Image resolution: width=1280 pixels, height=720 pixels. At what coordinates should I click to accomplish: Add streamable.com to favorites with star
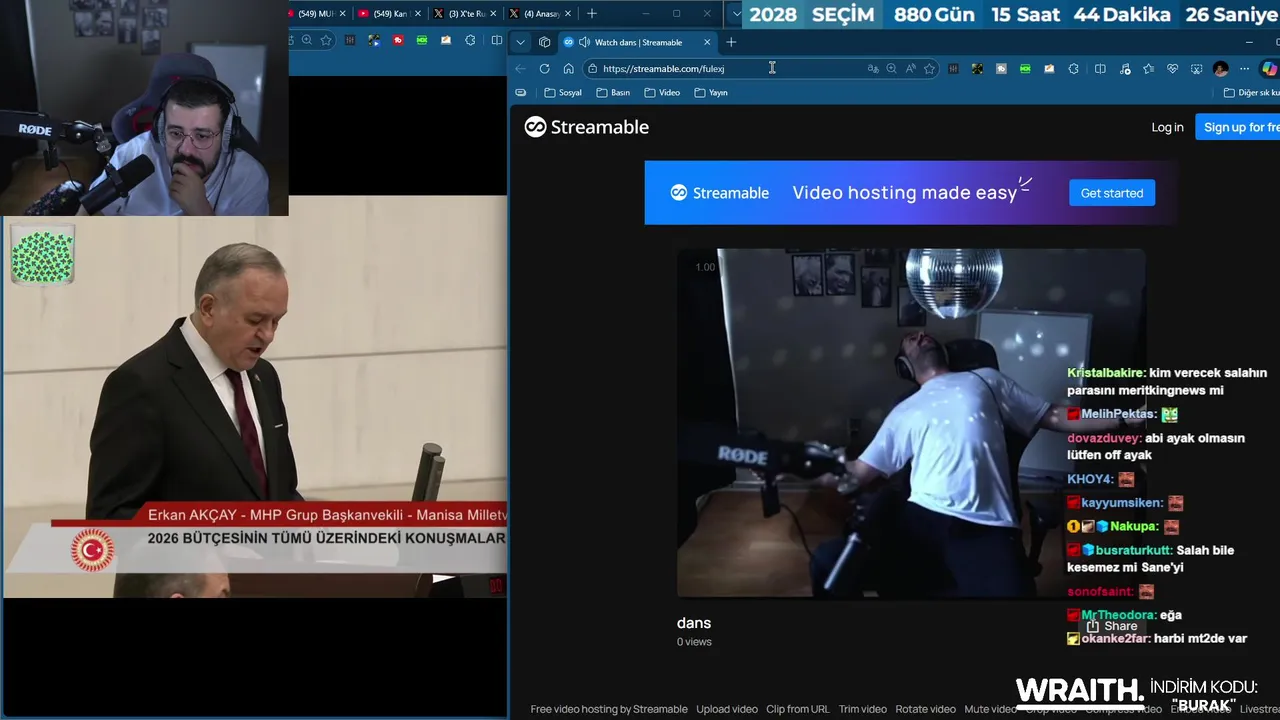coord(929,69)
